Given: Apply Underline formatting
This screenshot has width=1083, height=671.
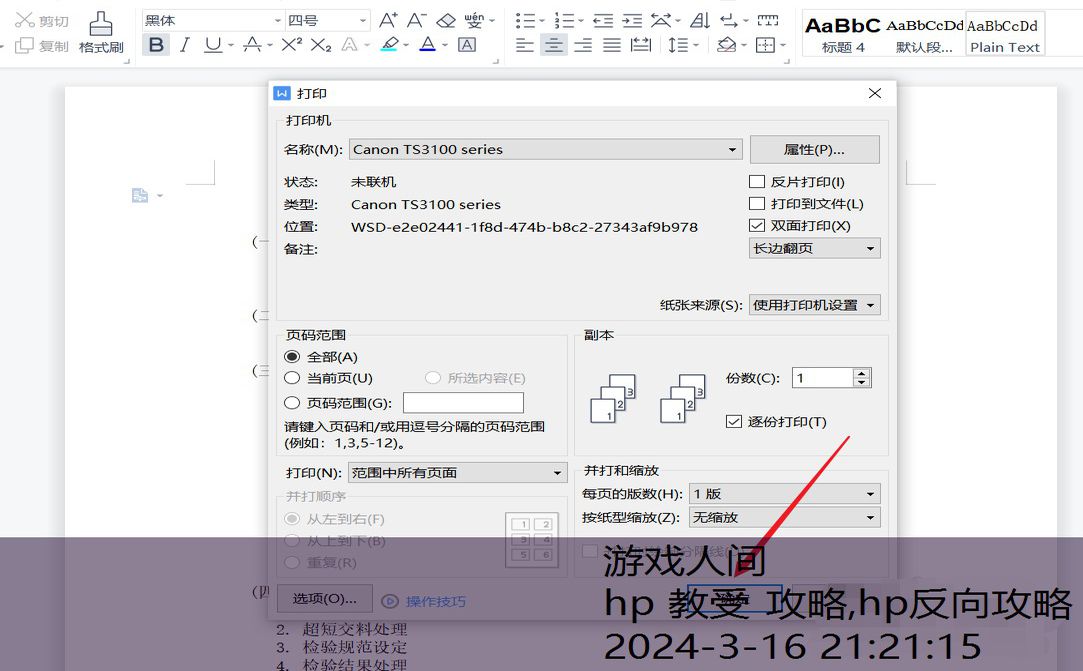Looking at the screenshot, I should click(213, 45).
